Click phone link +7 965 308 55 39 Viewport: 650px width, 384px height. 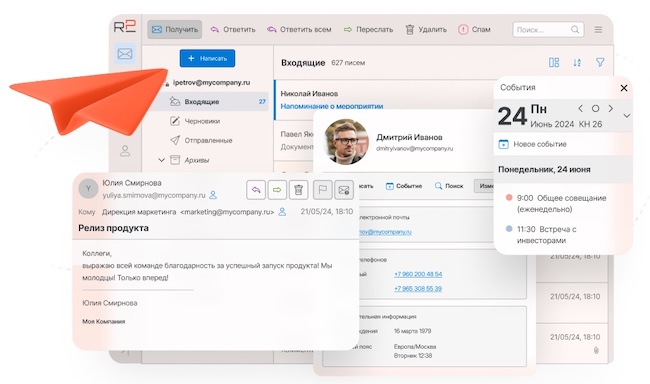(418, 289)
